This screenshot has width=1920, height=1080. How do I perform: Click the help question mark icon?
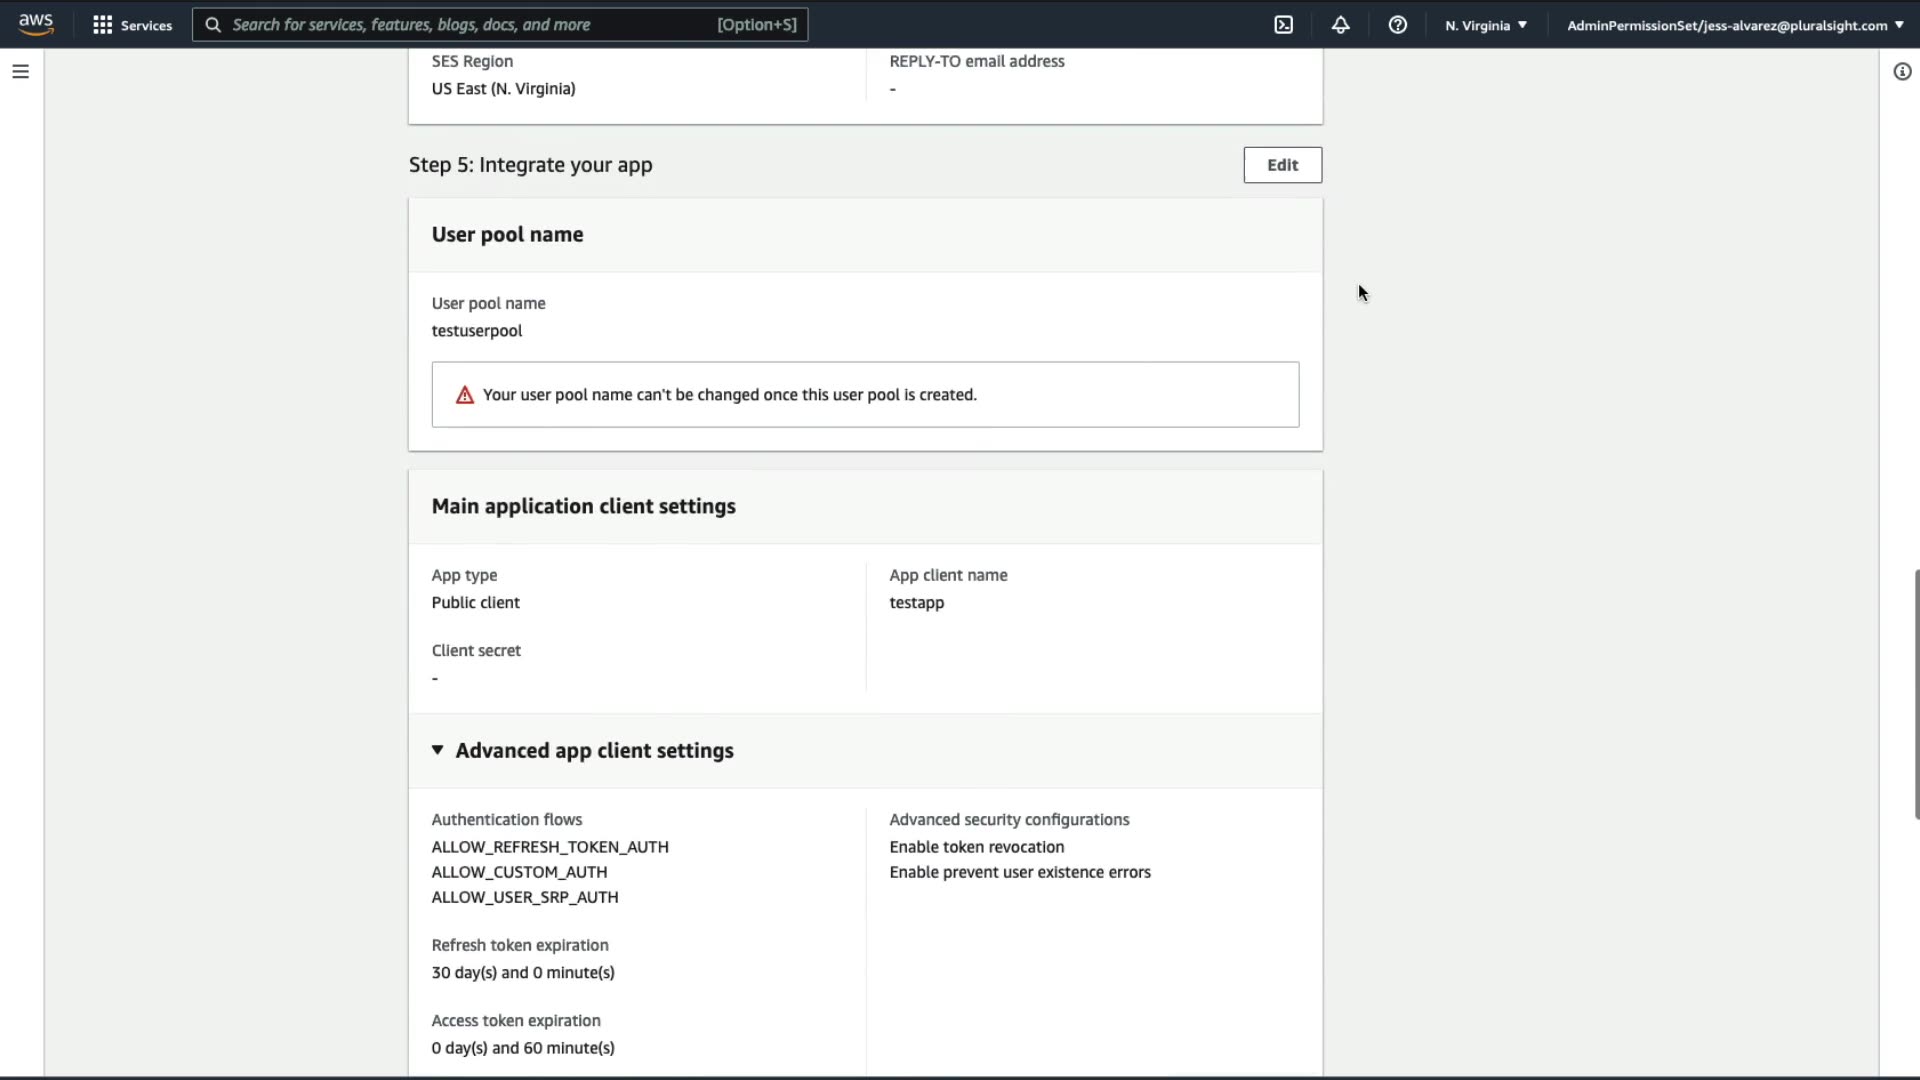(1397, 25)
